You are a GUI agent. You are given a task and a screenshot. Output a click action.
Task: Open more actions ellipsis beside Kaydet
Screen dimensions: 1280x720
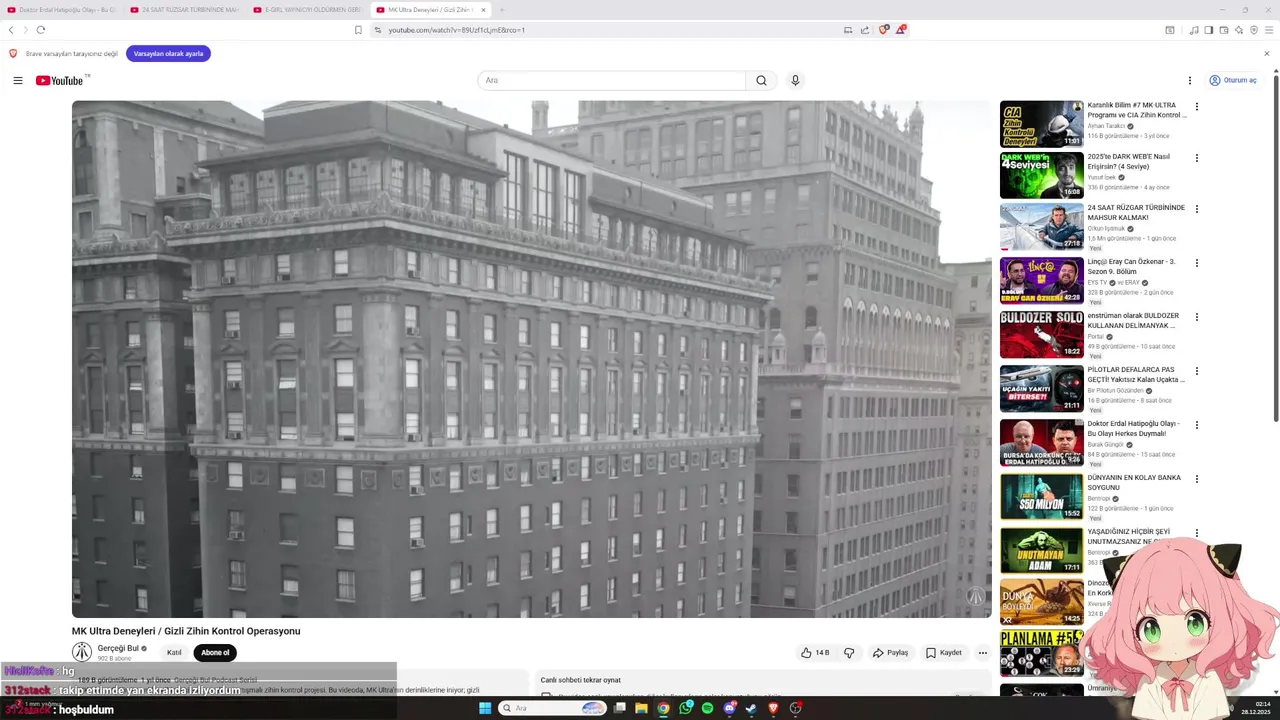pyautogui.click(x=982, y=653)
